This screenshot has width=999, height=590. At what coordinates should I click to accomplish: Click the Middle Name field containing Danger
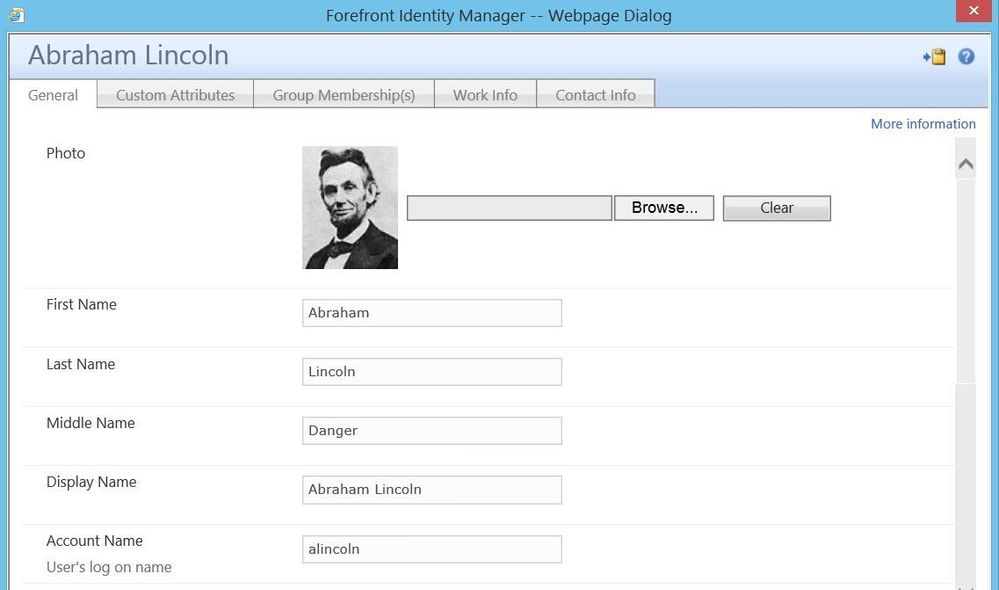pos(432,431)
